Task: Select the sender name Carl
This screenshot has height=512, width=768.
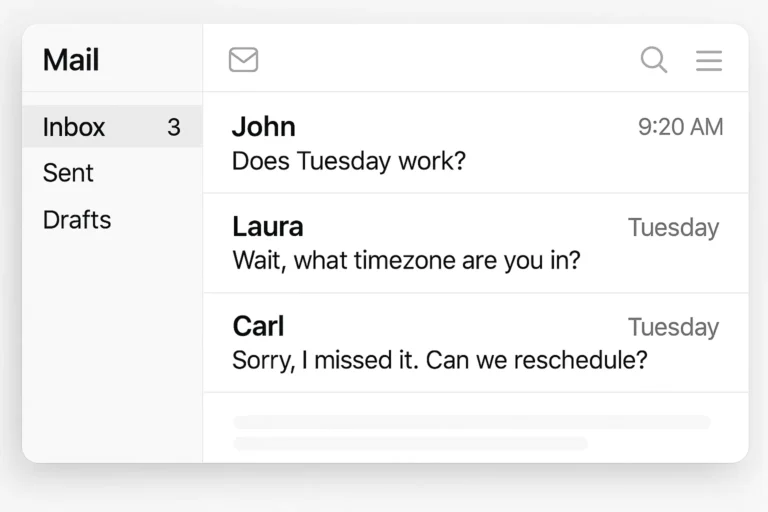Action: [x=258, y=326]
